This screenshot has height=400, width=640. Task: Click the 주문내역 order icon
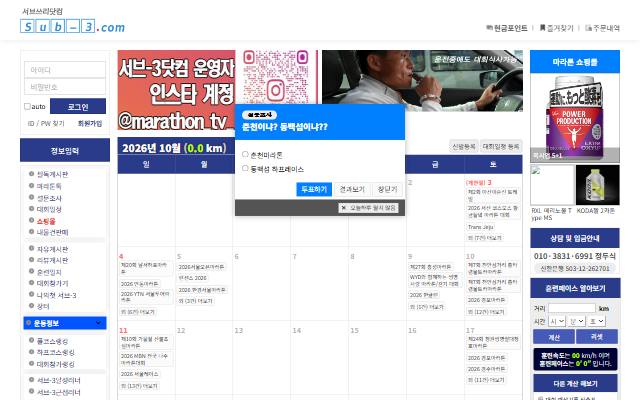[588, 28]
